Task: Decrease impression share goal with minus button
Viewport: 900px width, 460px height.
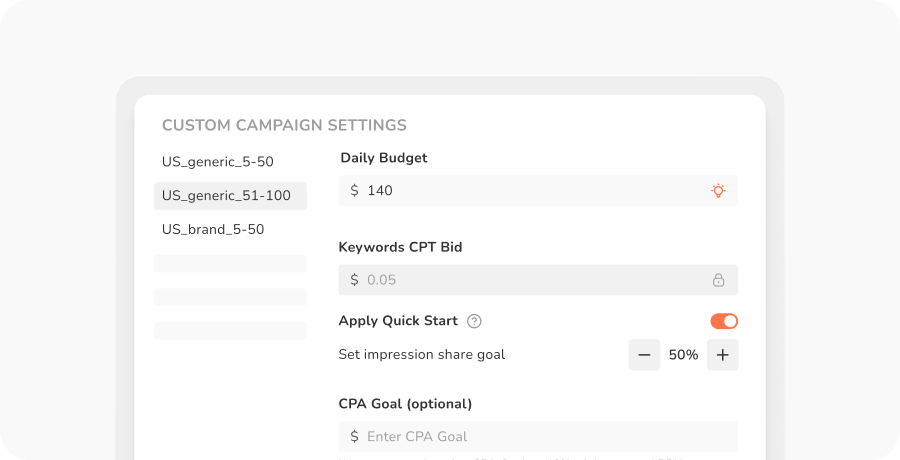Action: point(644,355)
